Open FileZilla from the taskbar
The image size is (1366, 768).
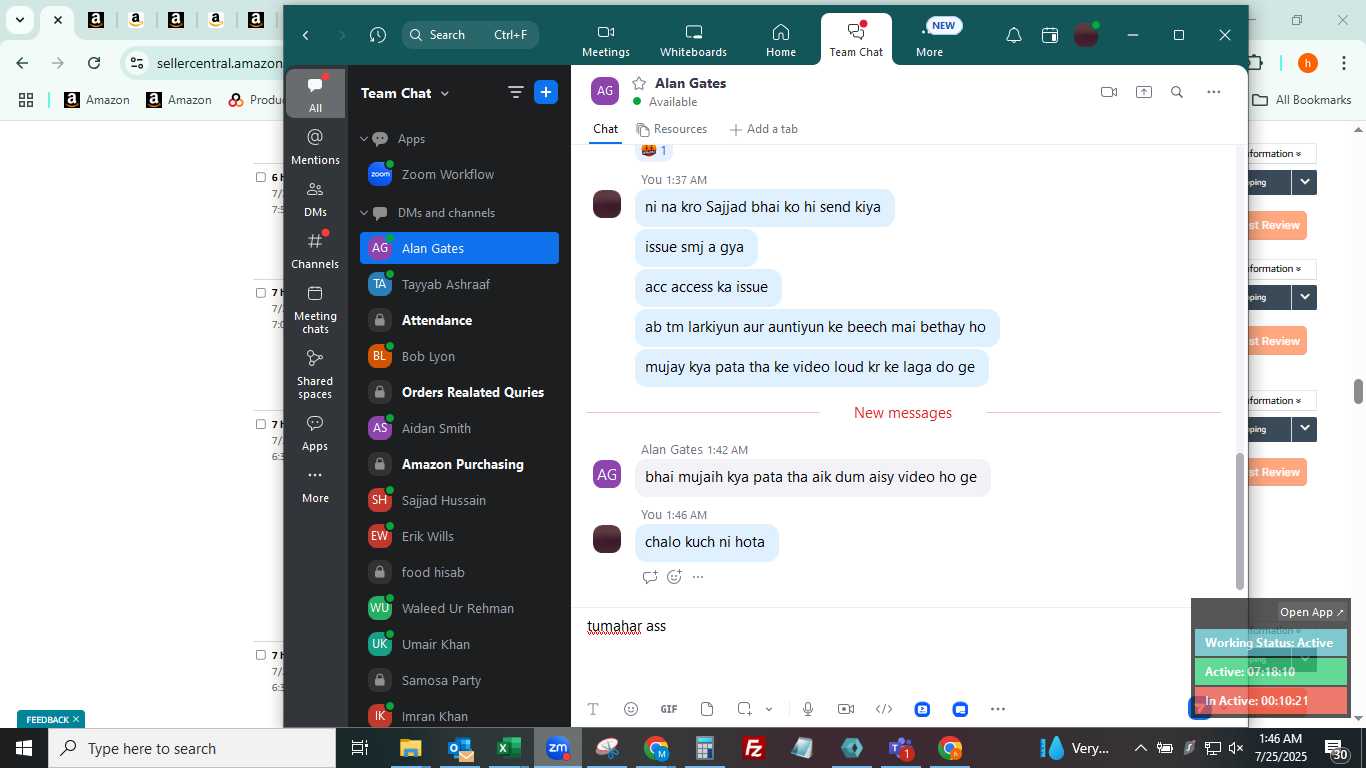[x=754, y=748]
